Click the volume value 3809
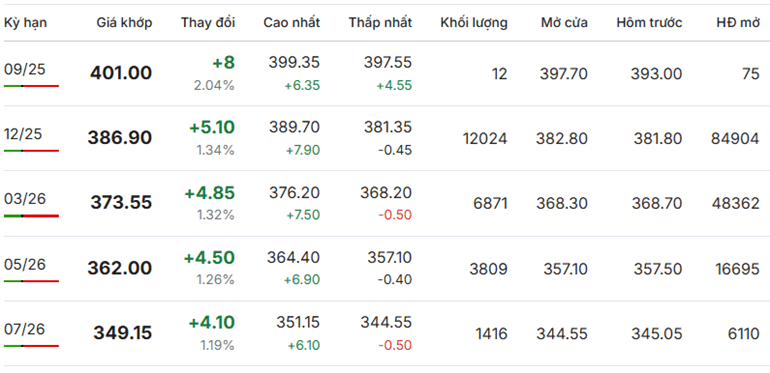 pos(489,269)
